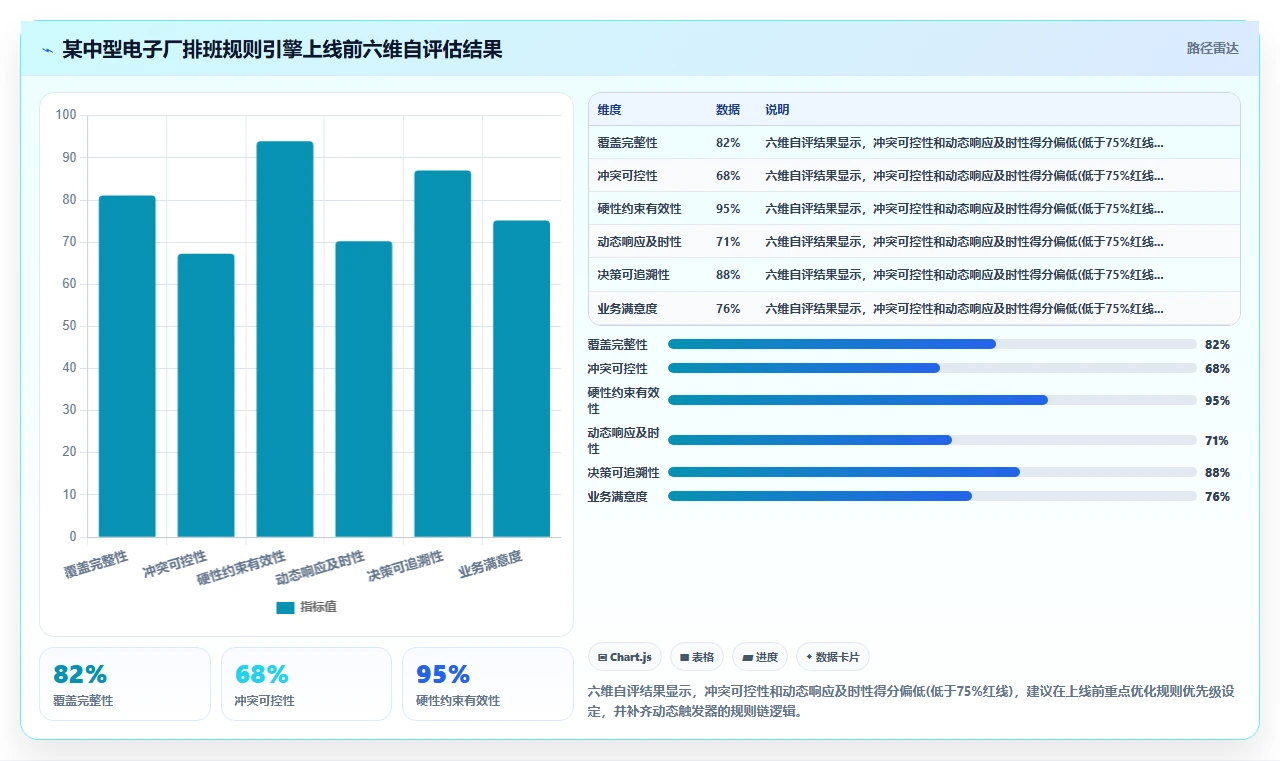Click the 冲突可控性 bar in chart
Viewport: 1280px width, 761px height.
click(206, 395)
